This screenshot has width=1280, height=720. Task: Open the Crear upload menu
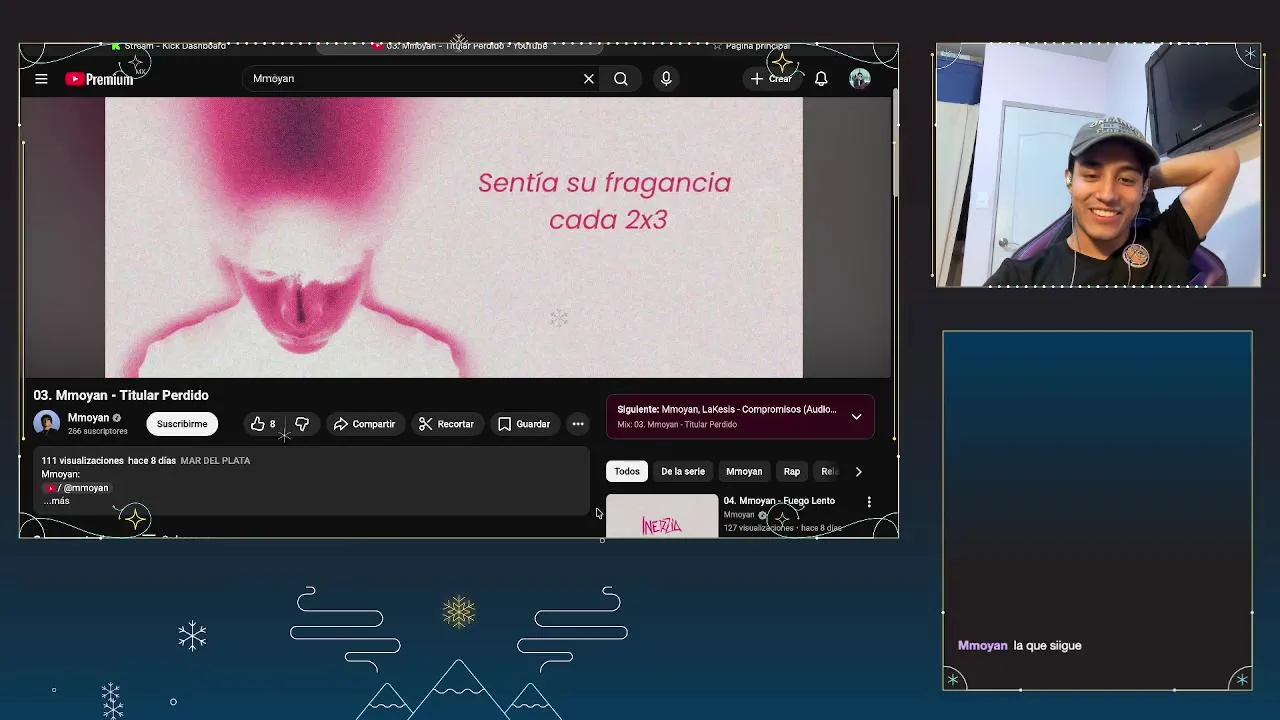(x=772, y=79)
